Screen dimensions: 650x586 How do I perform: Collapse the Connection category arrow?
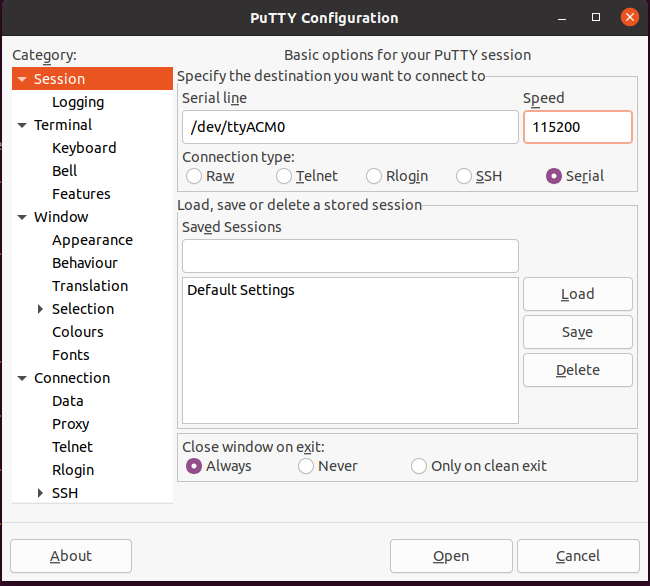[x=22, y=378]
